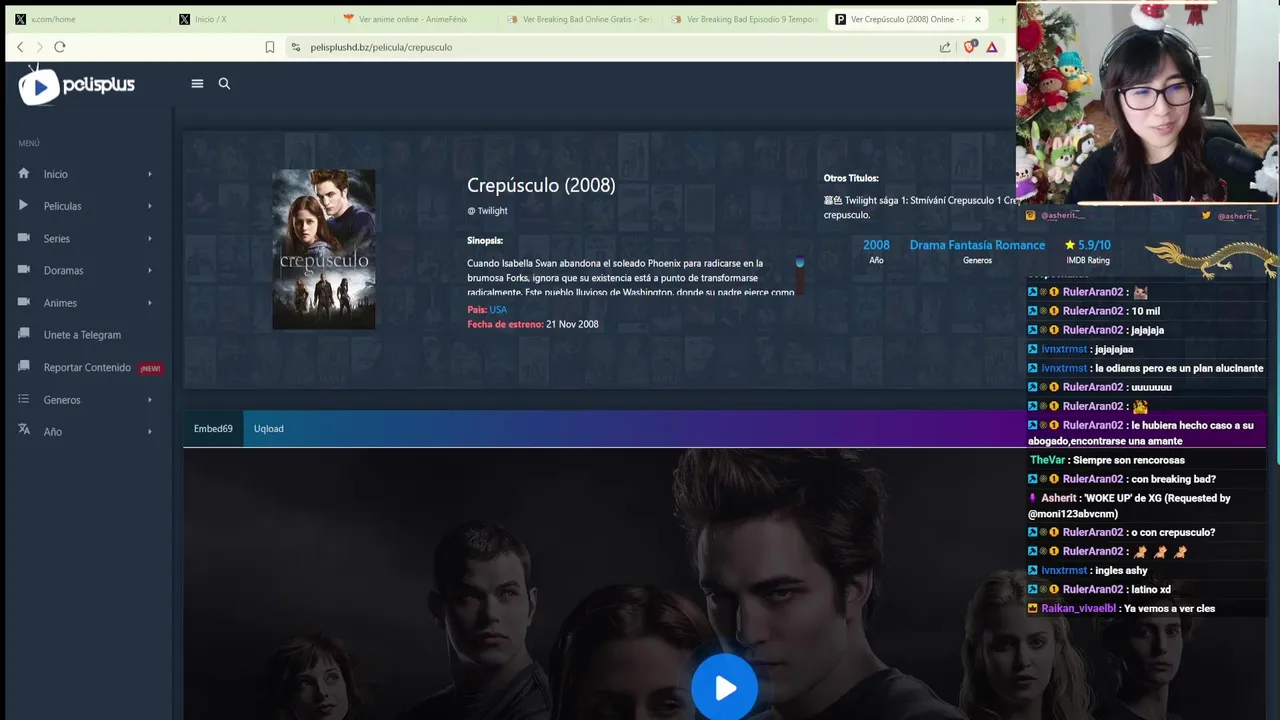Reload the page with refresh icon
This screenshot has height=720, width=1280.
(x=60, y=47)
